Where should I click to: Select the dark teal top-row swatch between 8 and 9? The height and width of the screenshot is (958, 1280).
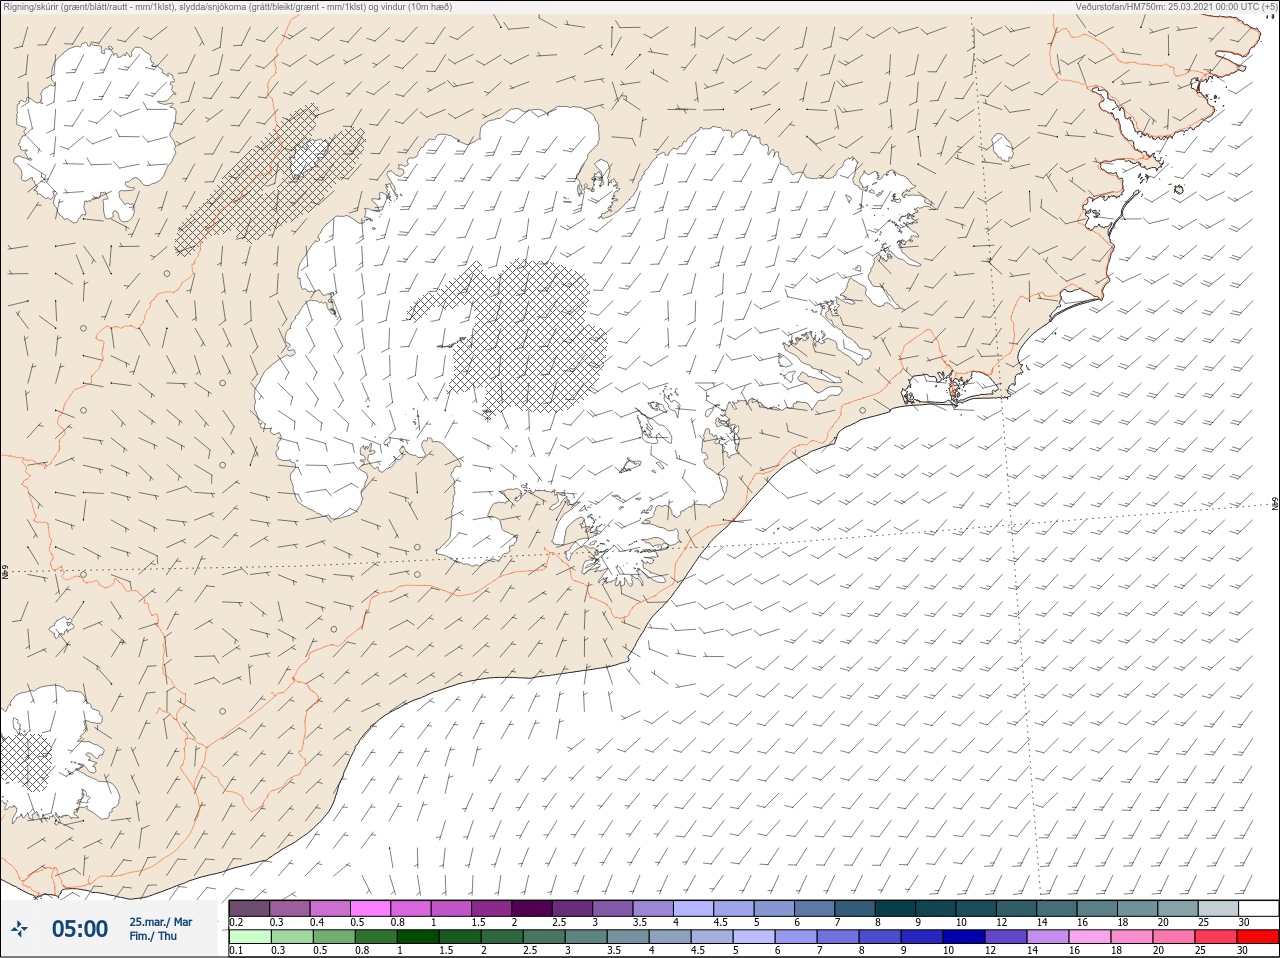[x=895, y=908]
